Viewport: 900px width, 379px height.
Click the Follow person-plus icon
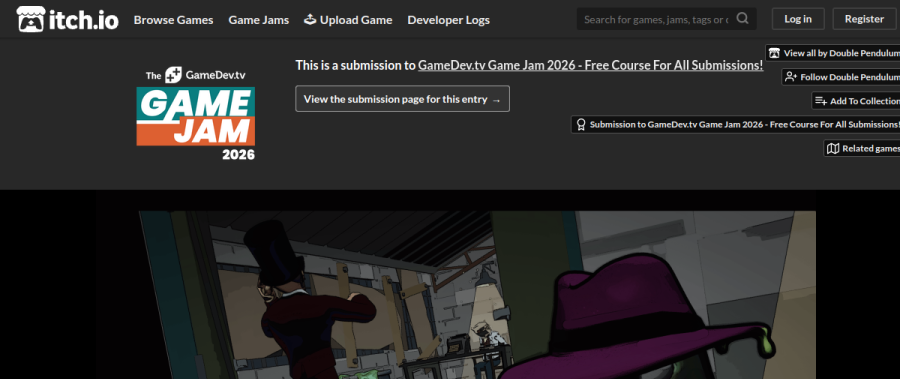pos(791,77)
